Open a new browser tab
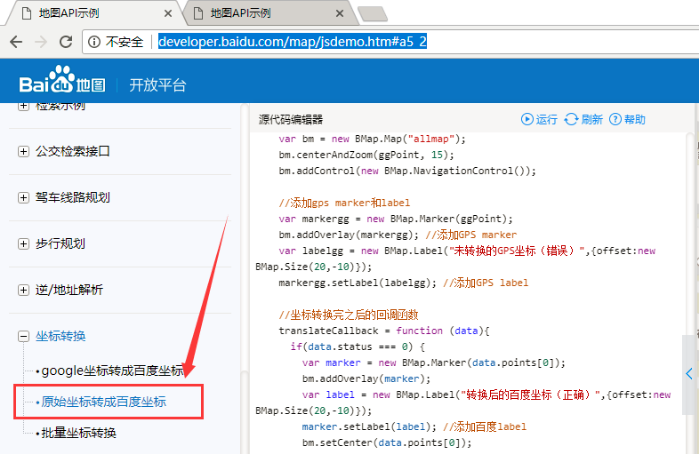 click(372, 13)
